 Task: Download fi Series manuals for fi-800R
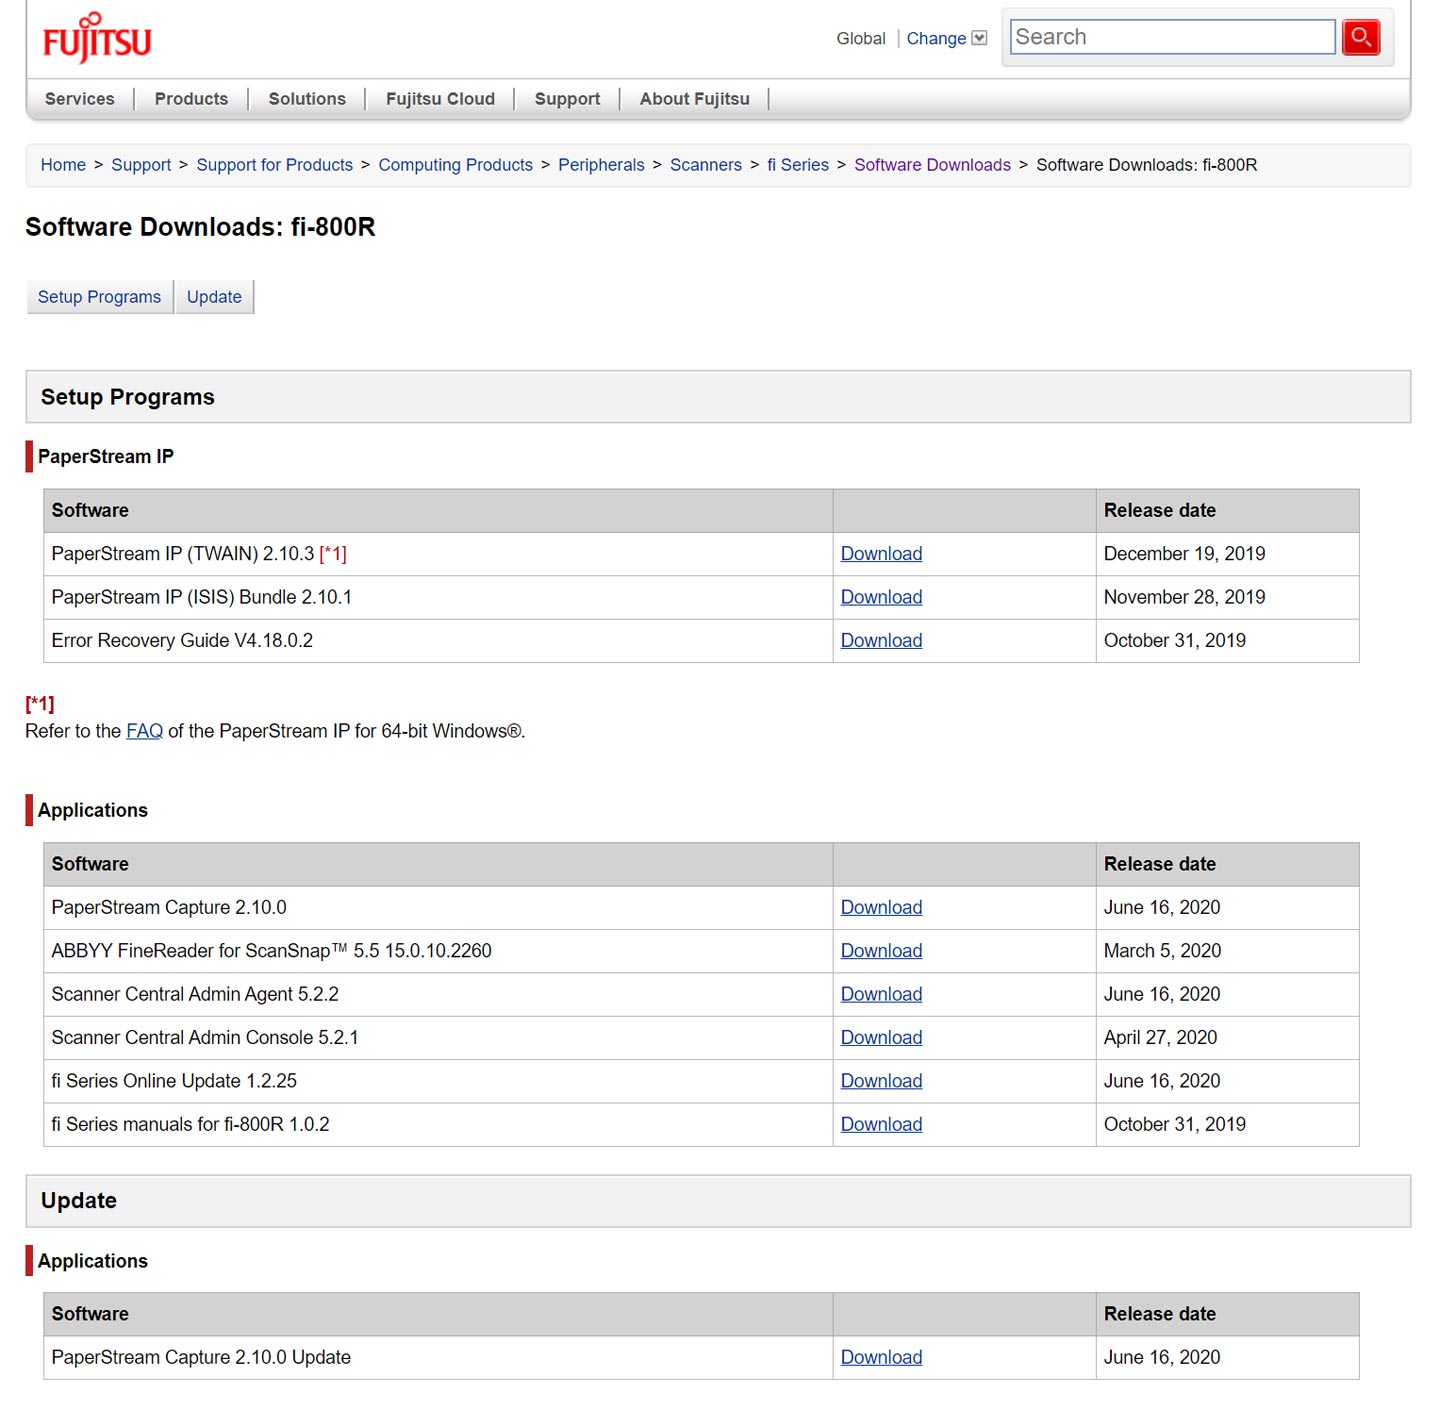click(x=881, y=1125)
